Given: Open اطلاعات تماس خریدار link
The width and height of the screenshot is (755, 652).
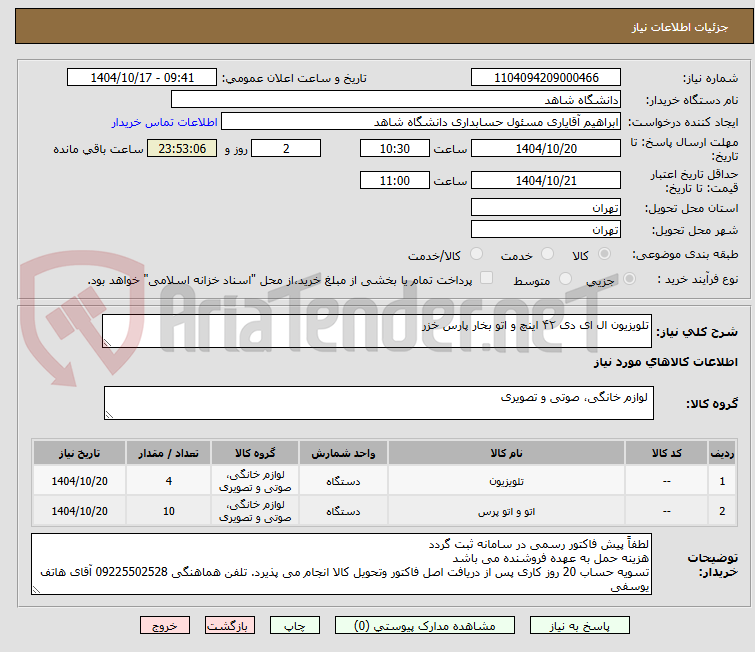Looking at the screenshot, I should 165,122.
